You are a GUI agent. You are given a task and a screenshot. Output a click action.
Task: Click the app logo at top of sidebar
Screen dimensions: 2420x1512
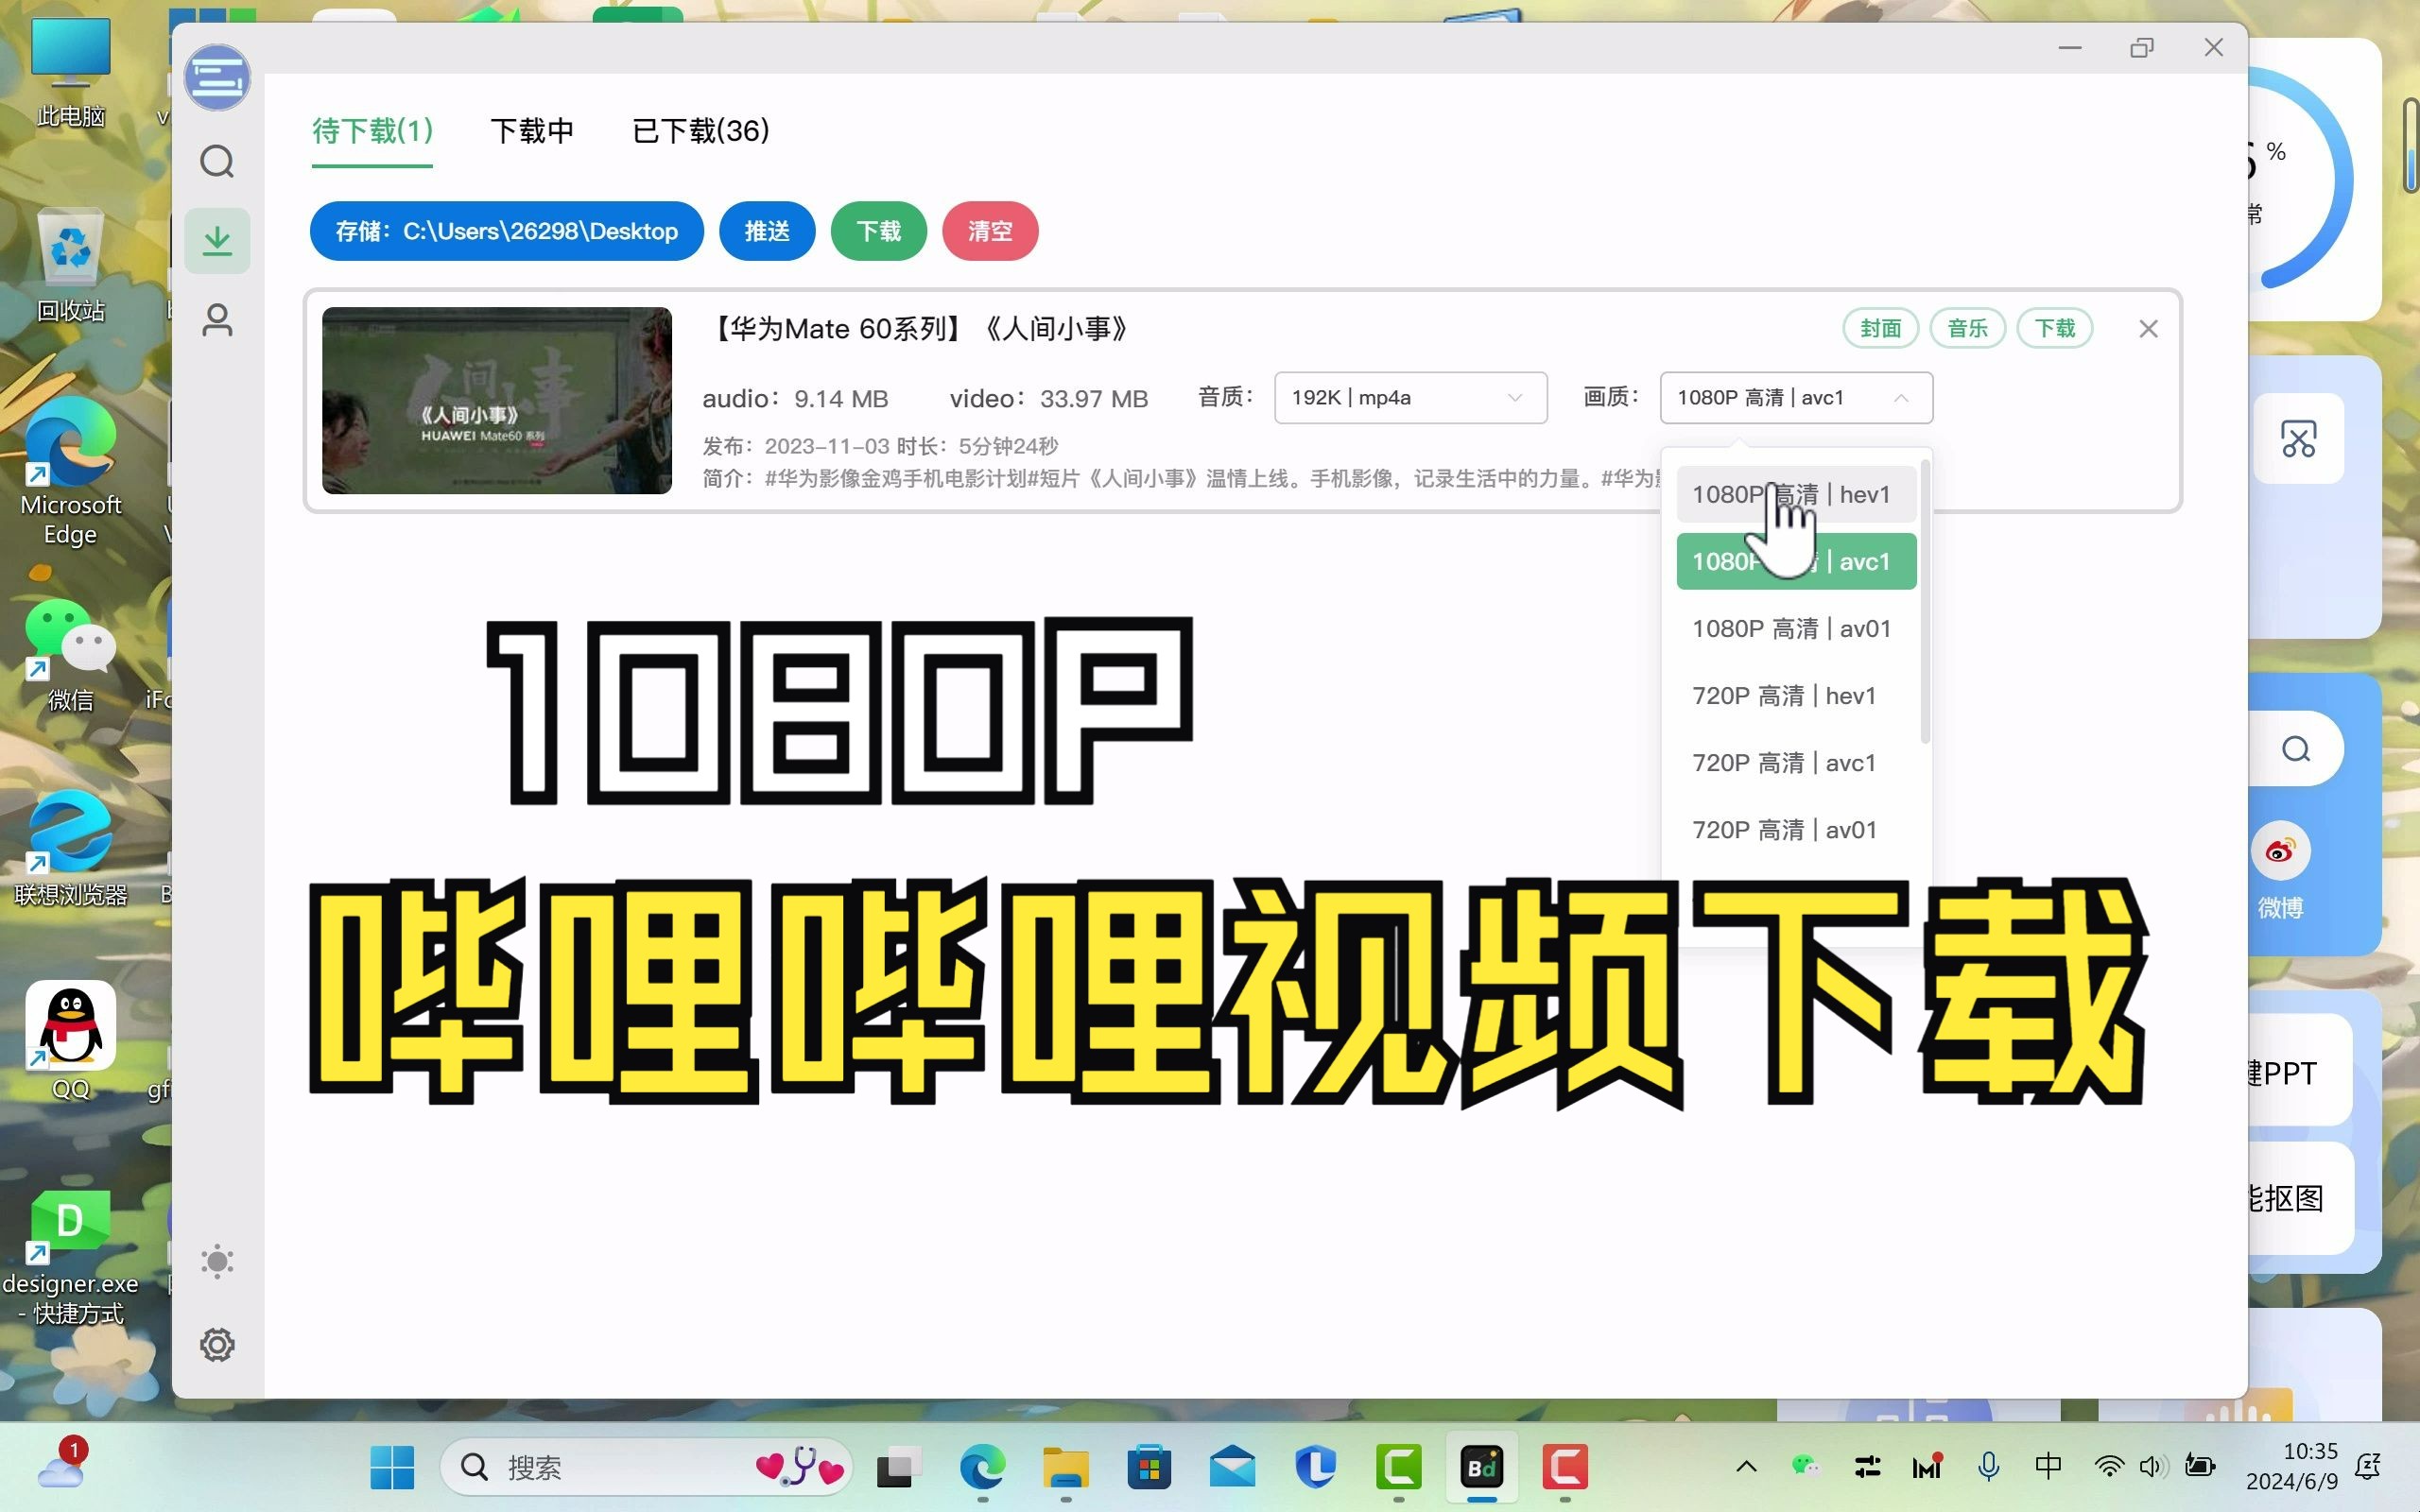[x=217, y=77]
